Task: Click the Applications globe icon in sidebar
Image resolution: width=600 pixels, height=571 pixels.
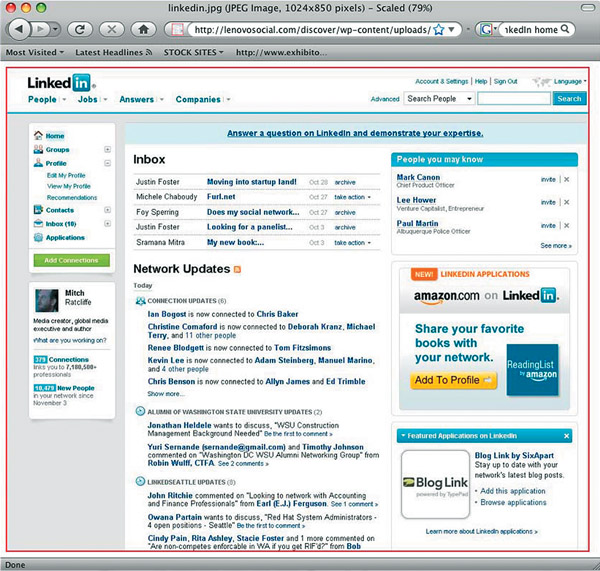Action: tap(38, 237)
